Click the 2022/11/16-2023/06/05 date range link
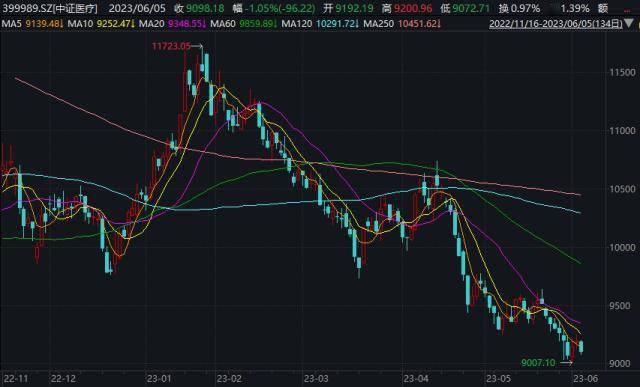 coord(556,24)
